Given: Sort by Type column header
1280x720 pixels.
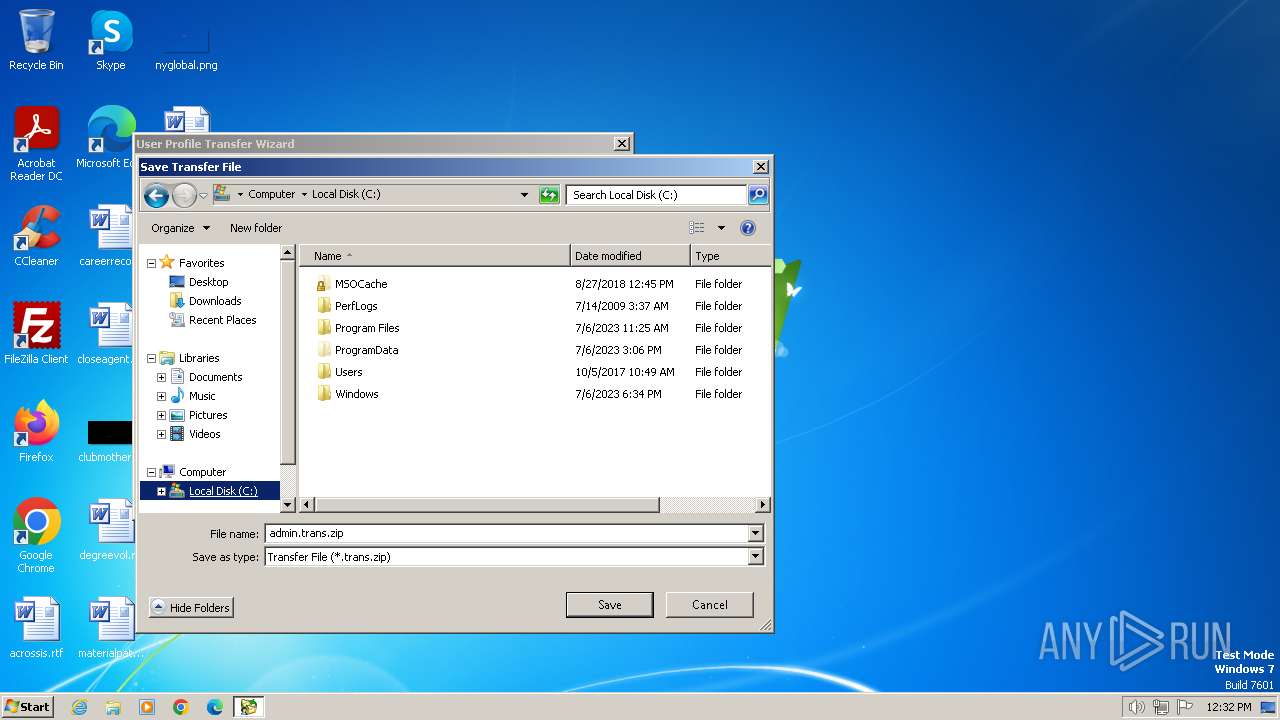Looking at the screenshot, I should [731, 256].
